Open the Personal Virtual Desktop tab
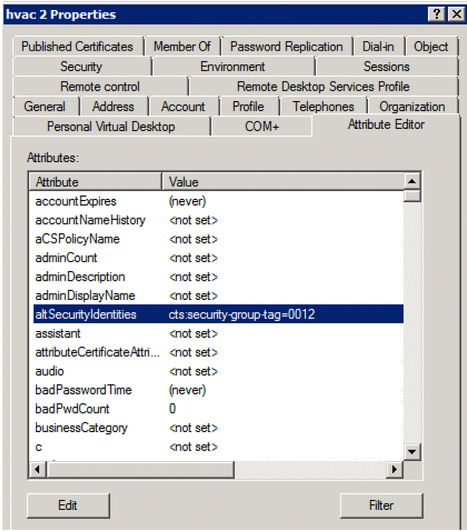 (x=111, y=127)
